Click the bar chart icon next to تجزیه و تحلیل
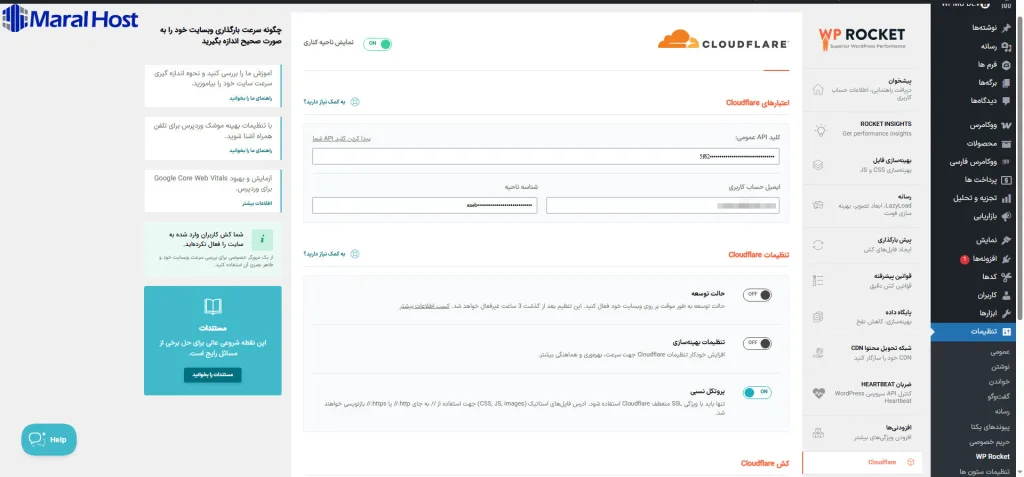The image size is (1024, 477). [x=1006, y=197]
